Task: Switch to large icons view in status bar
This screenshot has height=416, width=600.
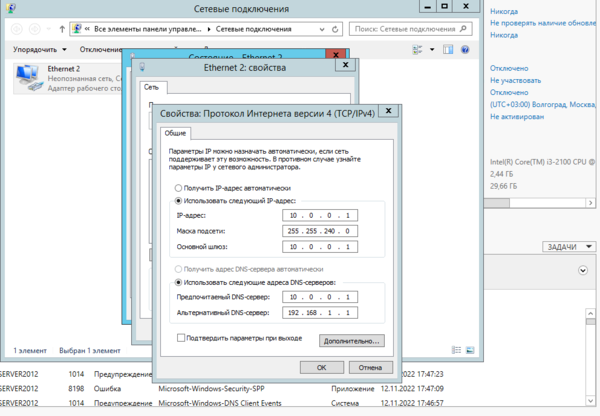Action: pos(470,350)
